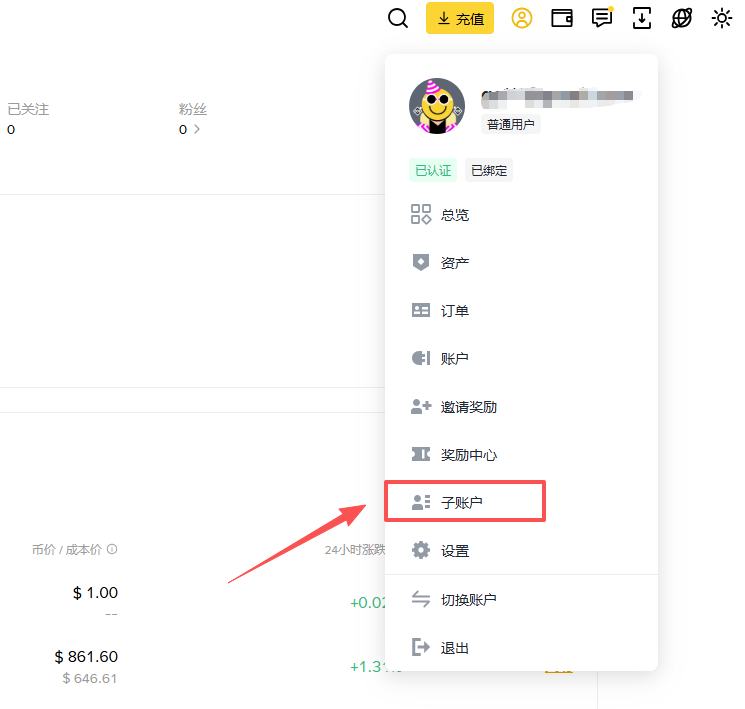Click the 退出 logout door icon
The height and width of the screenshot is (709, 745).
click(420, 647)
